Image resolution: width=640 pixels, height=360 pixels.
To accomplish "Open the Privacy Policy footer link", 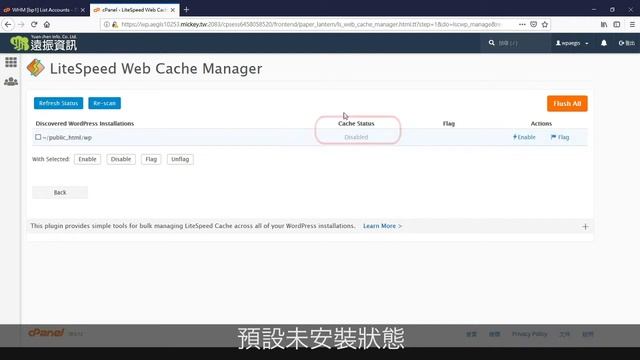I will [x=529, y=334].
